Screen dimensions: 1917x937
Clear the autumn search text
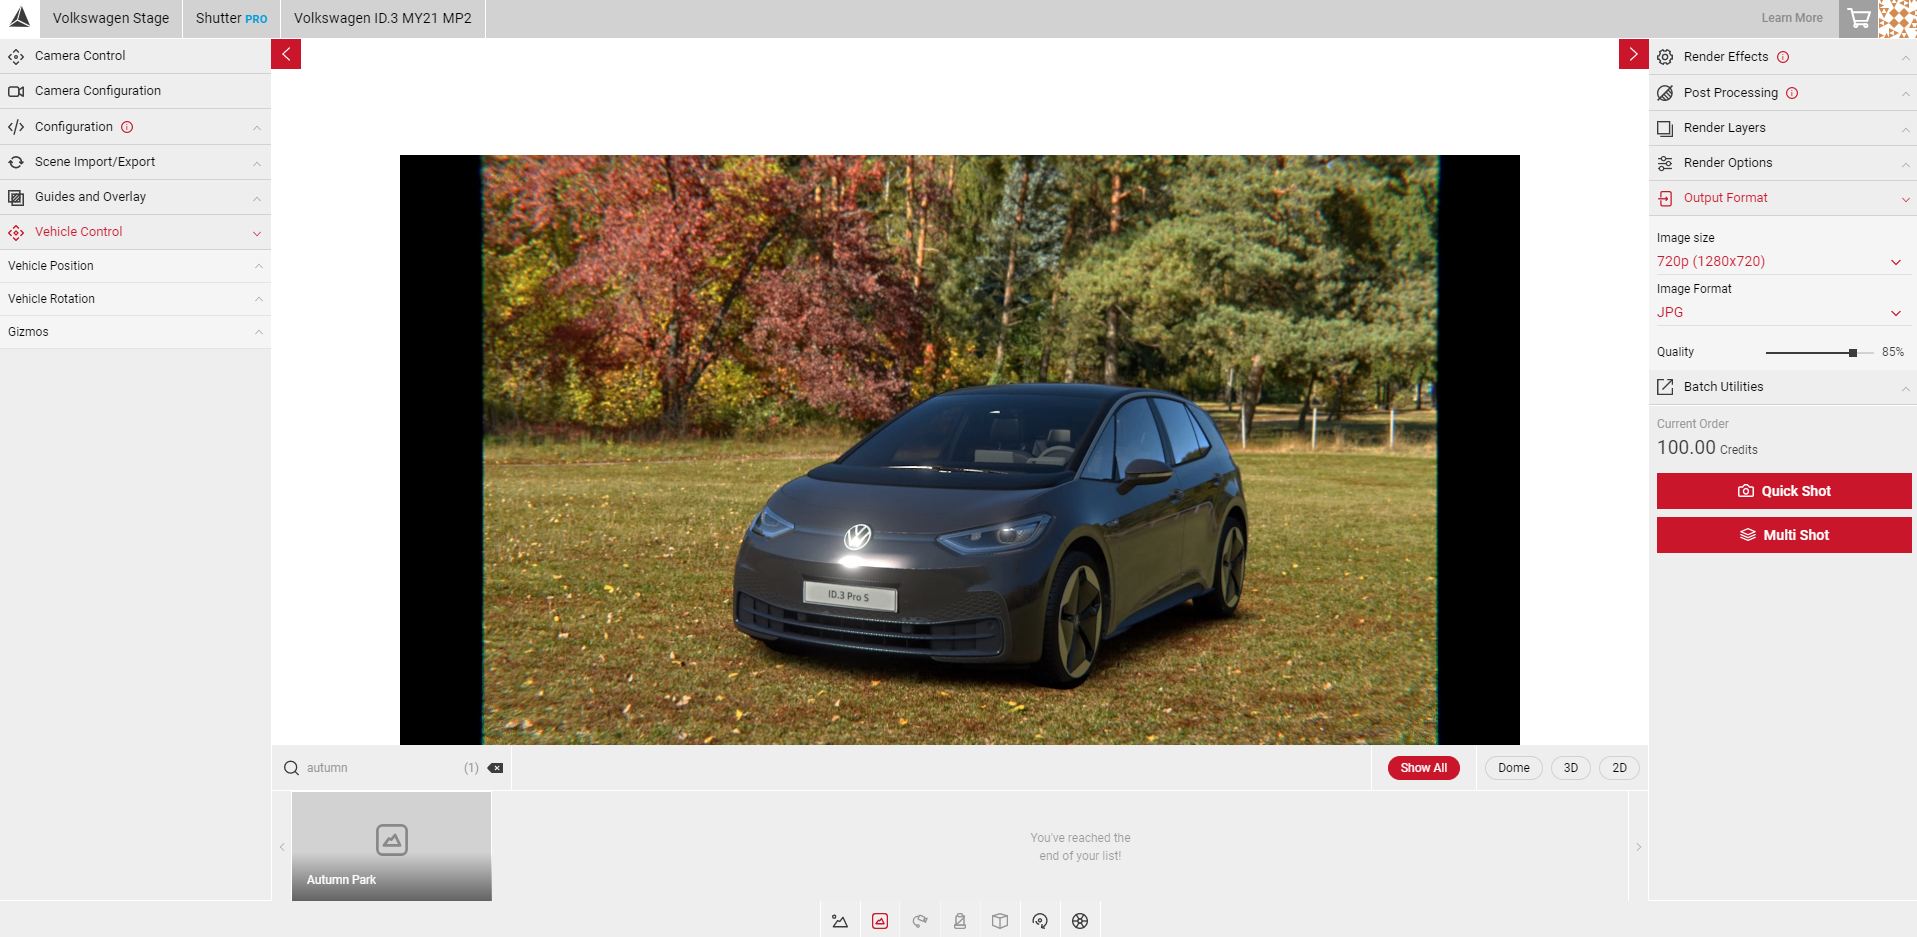click(495, 768)
